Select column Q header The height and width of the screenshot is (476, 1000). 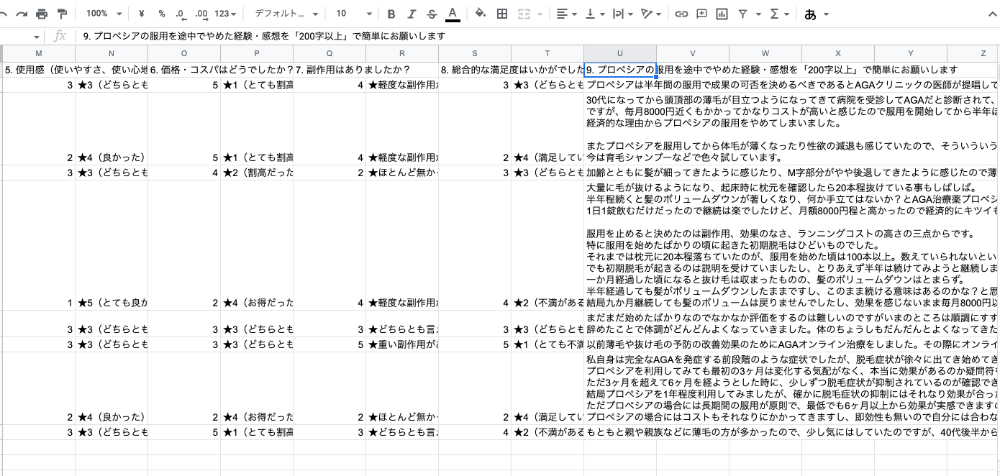[330, 54]
